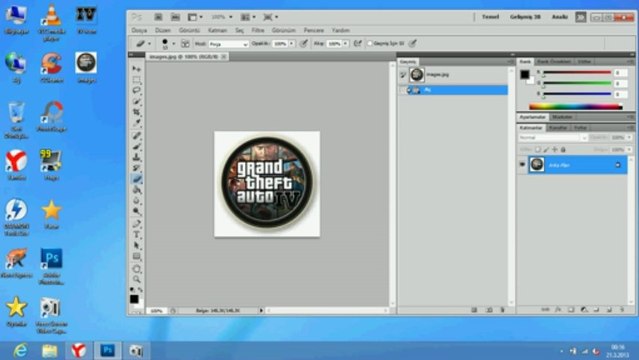Toggle lock all padlock icon

[x=563, y=150]
